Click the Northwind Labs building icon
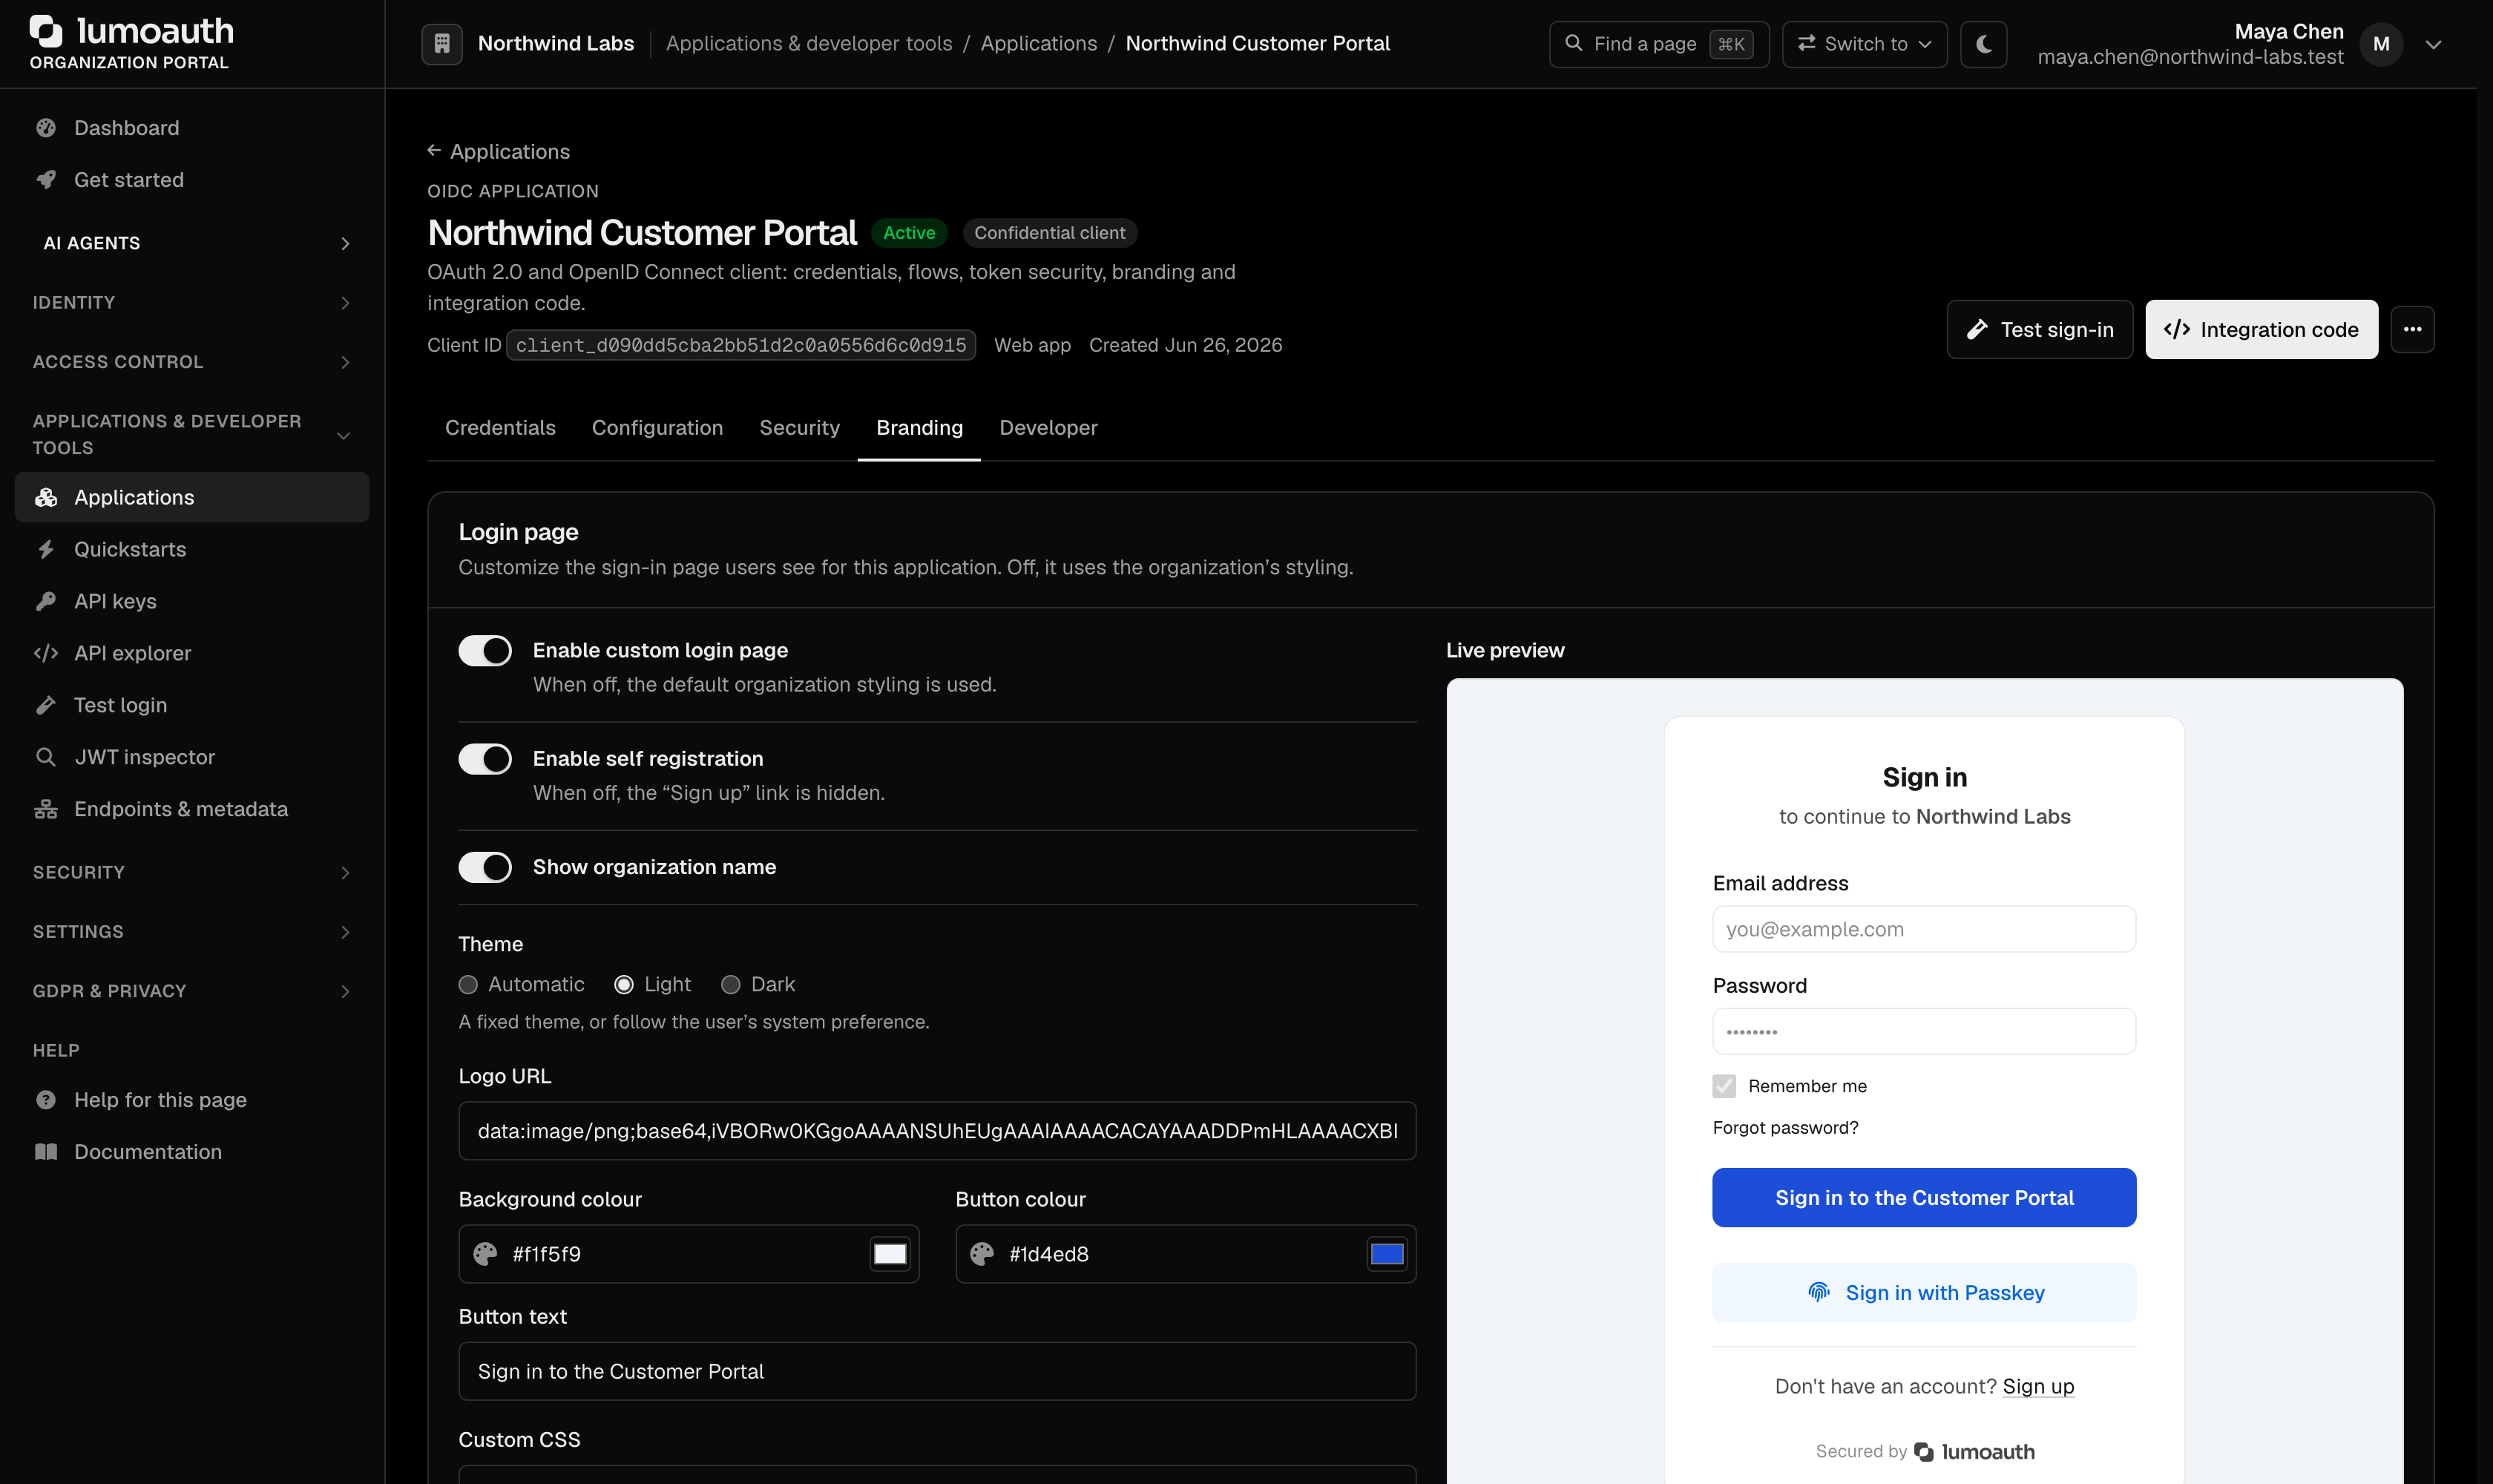Image resolution: width=2493 pixels, height=1484 pixels. 441,44
